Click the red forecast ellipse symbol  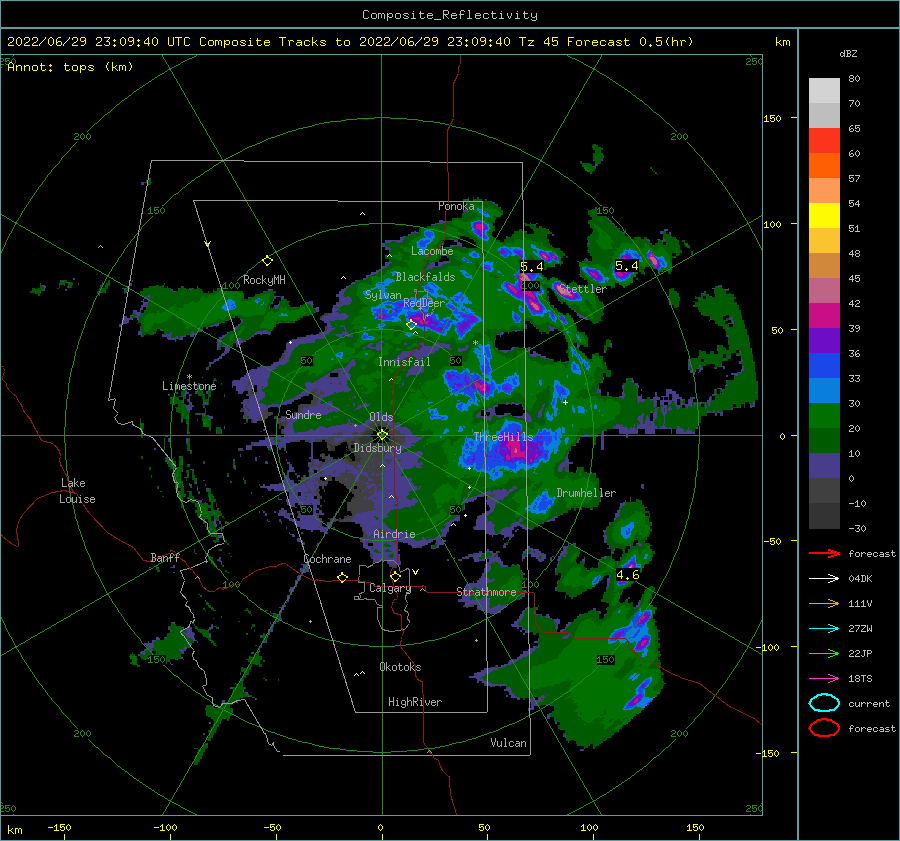pos(824,728)
